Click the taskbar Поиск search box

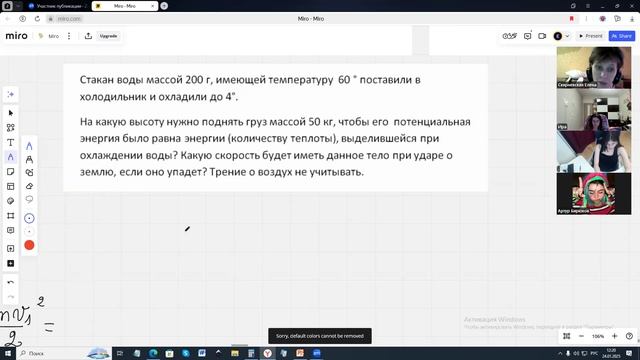pyautogui.click(x=64, y=353)
